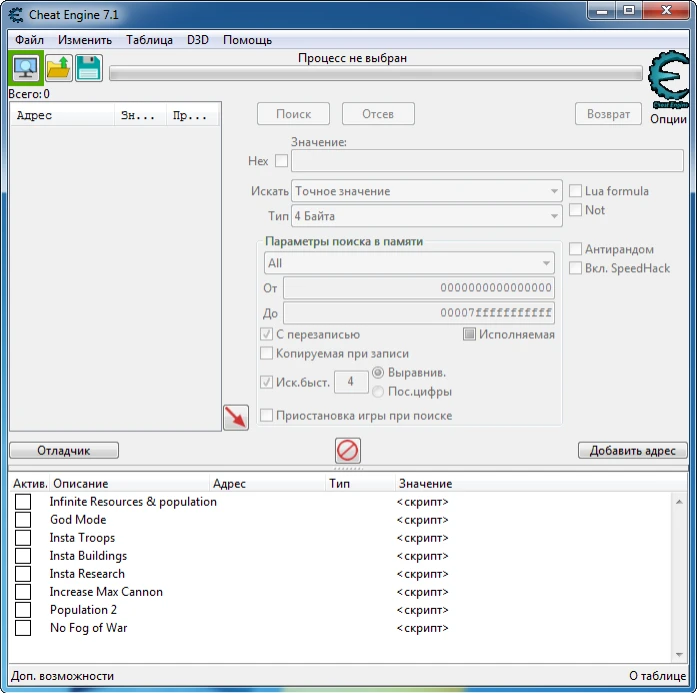Image resolution: width=697 pixels, height=693 pixels.
Task: Open the All memory region dropdown
Action: pyautogui.click(x=409, y=263)
